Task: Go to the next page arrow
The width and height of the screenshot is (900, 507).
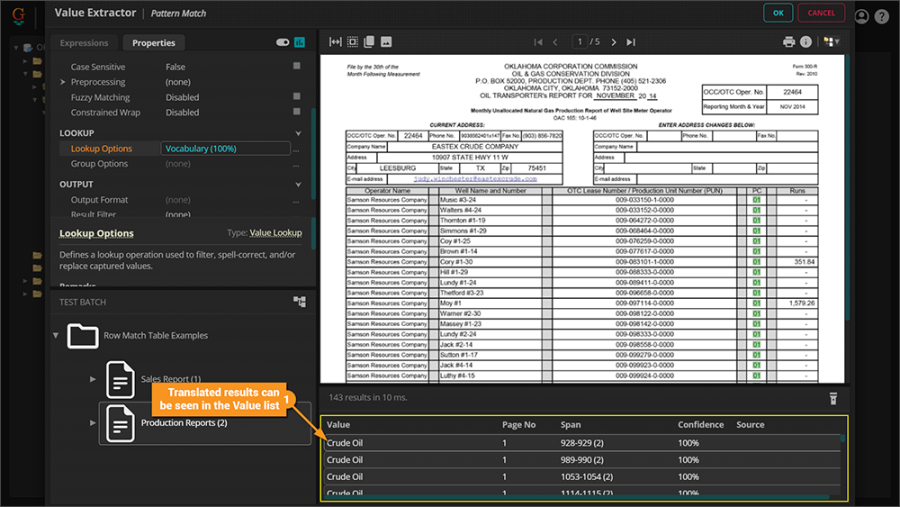Action: click(x=613, y=42)
